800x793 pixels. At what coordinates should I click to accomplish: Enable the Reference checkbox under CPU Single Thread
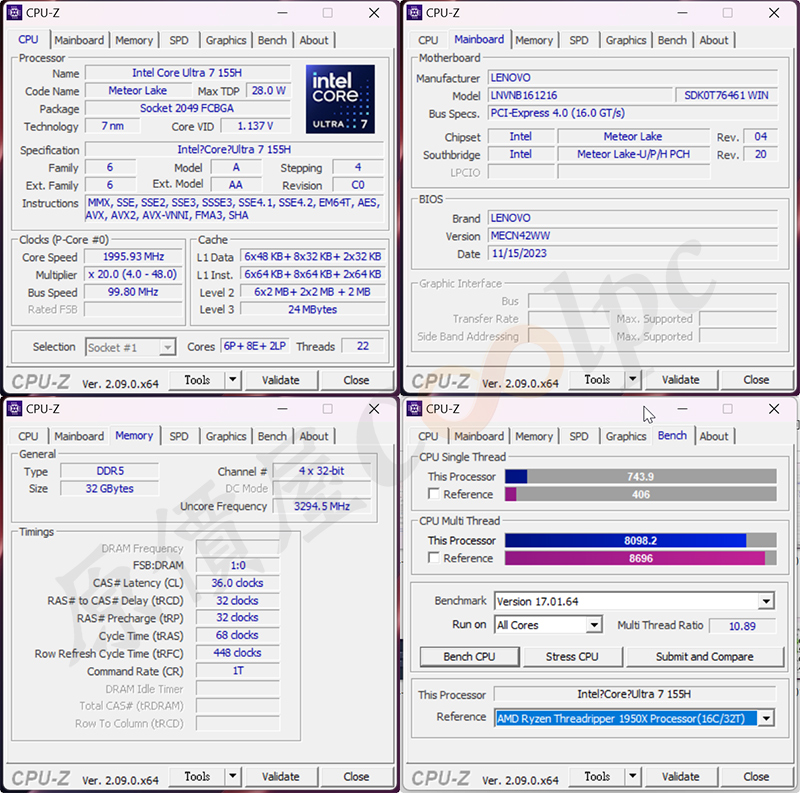[434, 494]
